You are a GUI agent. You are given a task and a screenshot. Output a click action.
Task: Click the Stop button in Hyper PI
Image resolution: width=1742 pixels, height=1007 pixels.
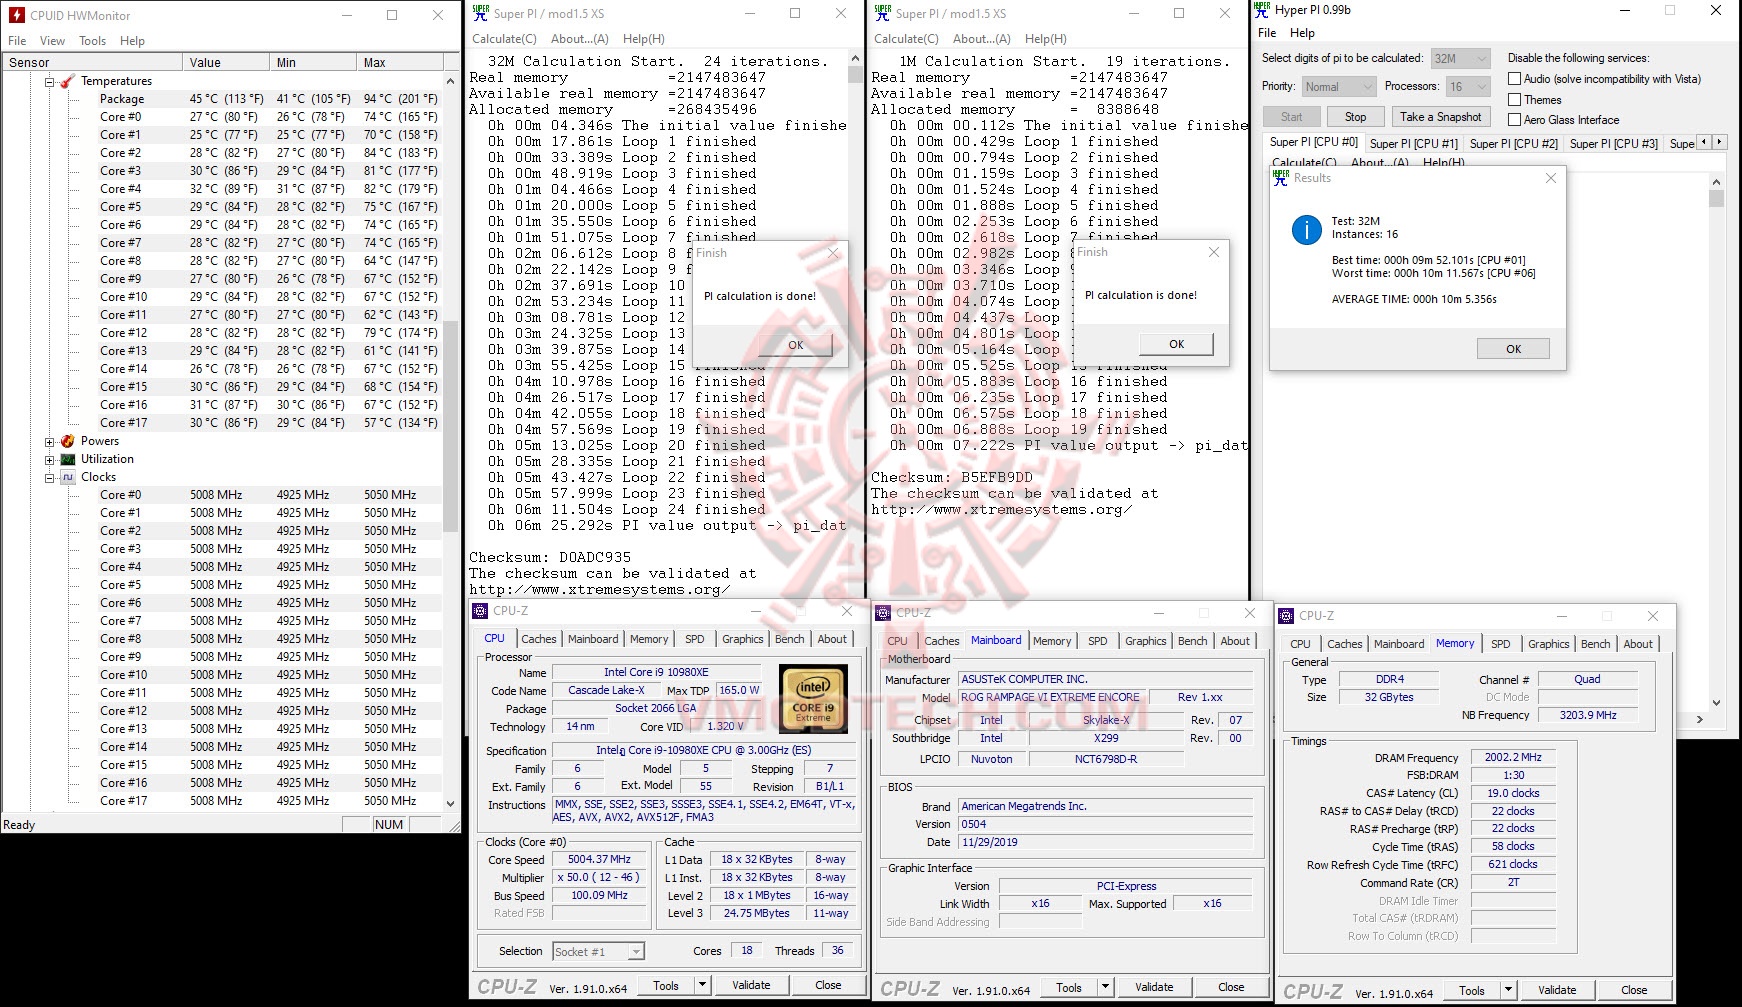1355,117
